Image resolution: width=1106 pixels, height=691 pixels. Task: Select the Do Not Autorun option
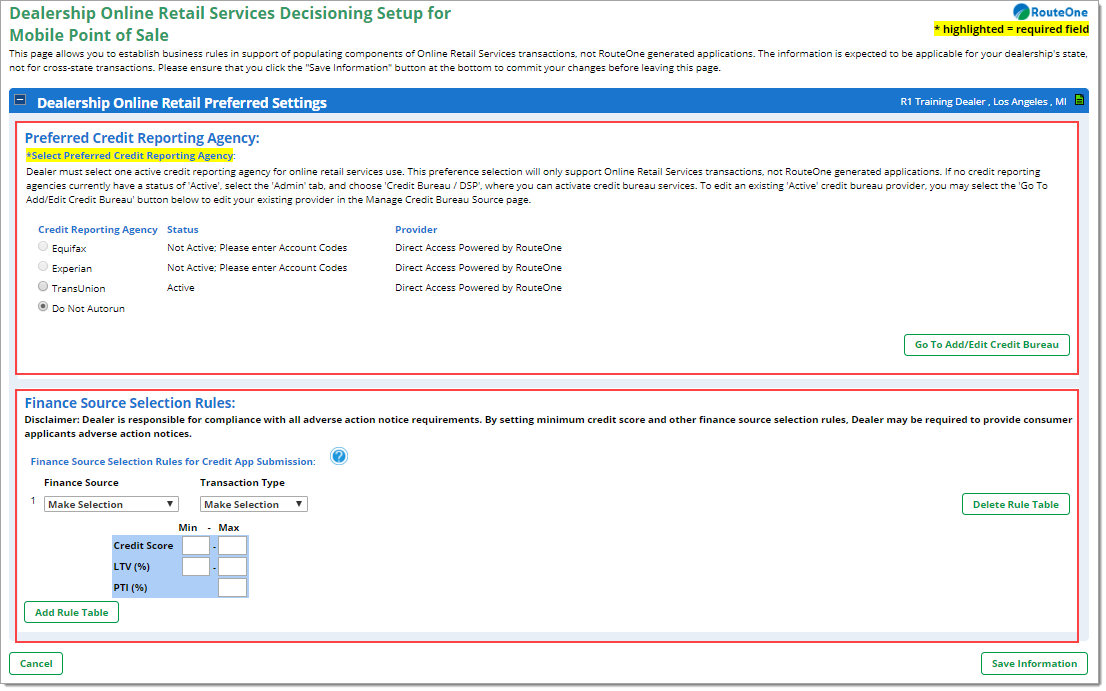pyautogui.click(x=43, y=307)
